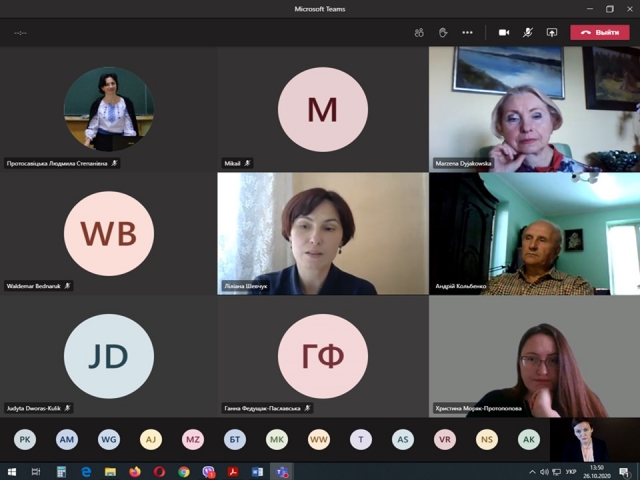Select Христина Моряк-Протопопова video tile
The height and width of the screenshot is (480, 640).
(x=534, y=356)
